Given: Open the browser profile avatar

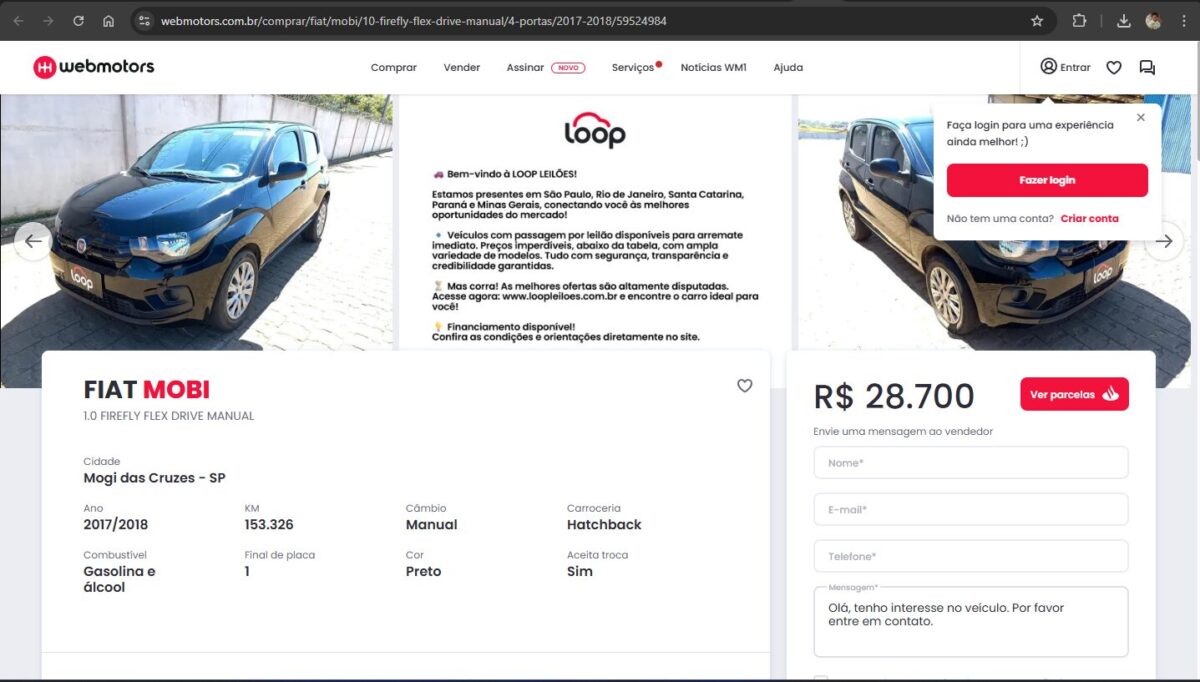Looking at the screenshot, I should [1153, 21].
